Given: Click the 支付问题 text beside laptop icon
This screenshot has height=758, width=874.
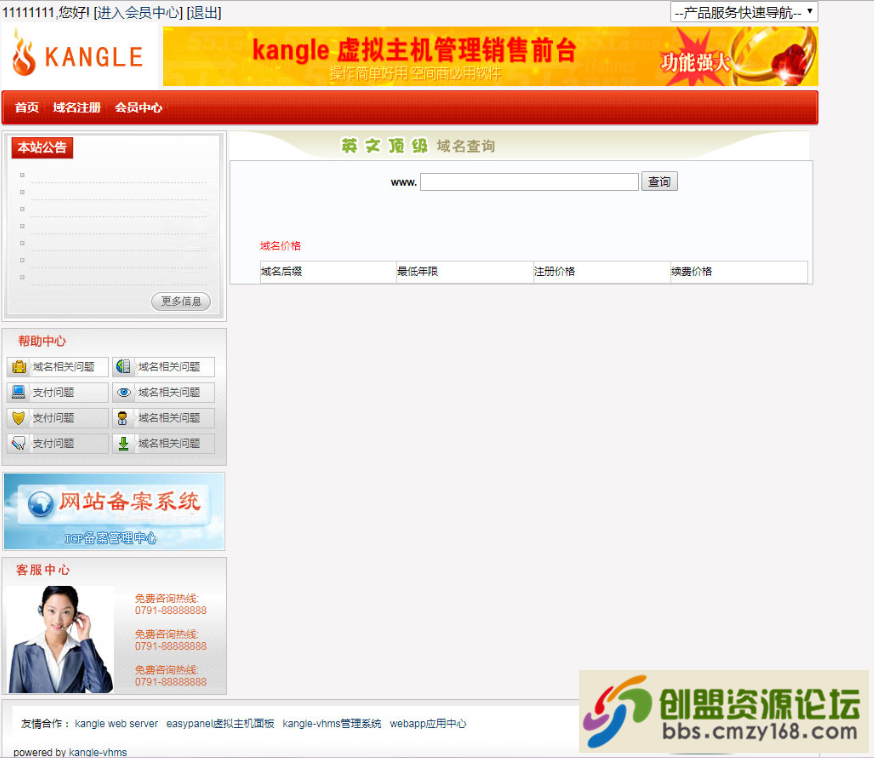Looking at the screenshot, I should click(54, 392).
